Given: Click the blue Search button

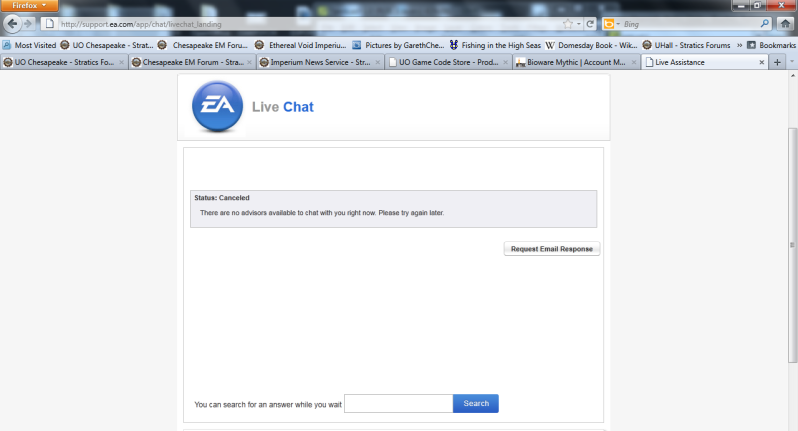Looking at the screenshot, I should point(476,404).
